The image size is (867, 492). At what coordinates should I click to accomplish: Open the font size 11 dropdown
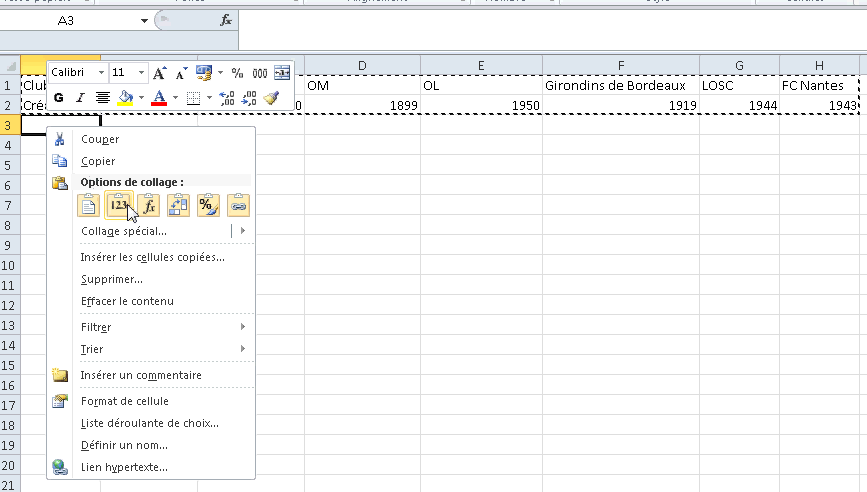point(142,73)
